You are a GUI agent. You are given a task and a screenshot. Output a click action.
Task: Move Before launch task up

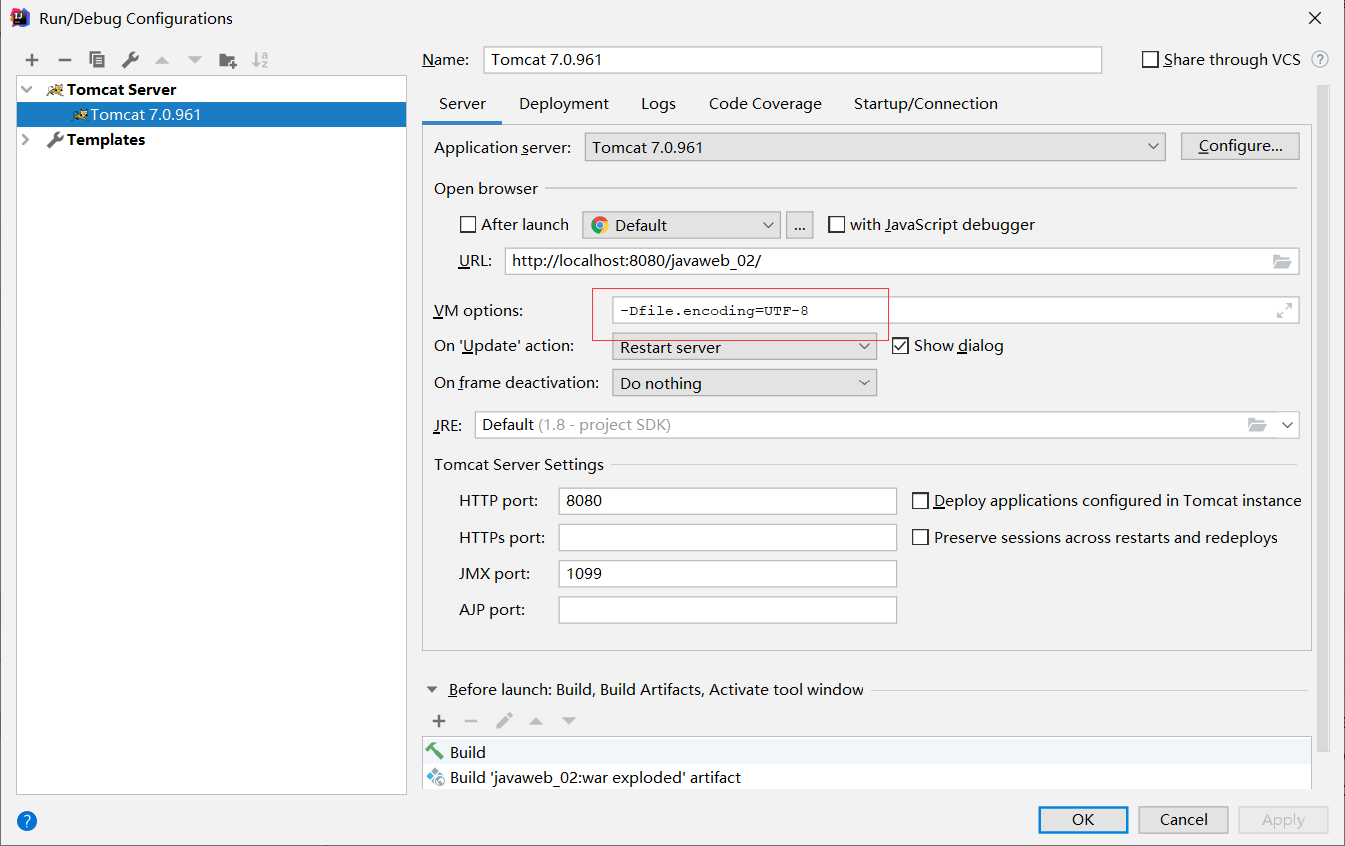point(536,721)
